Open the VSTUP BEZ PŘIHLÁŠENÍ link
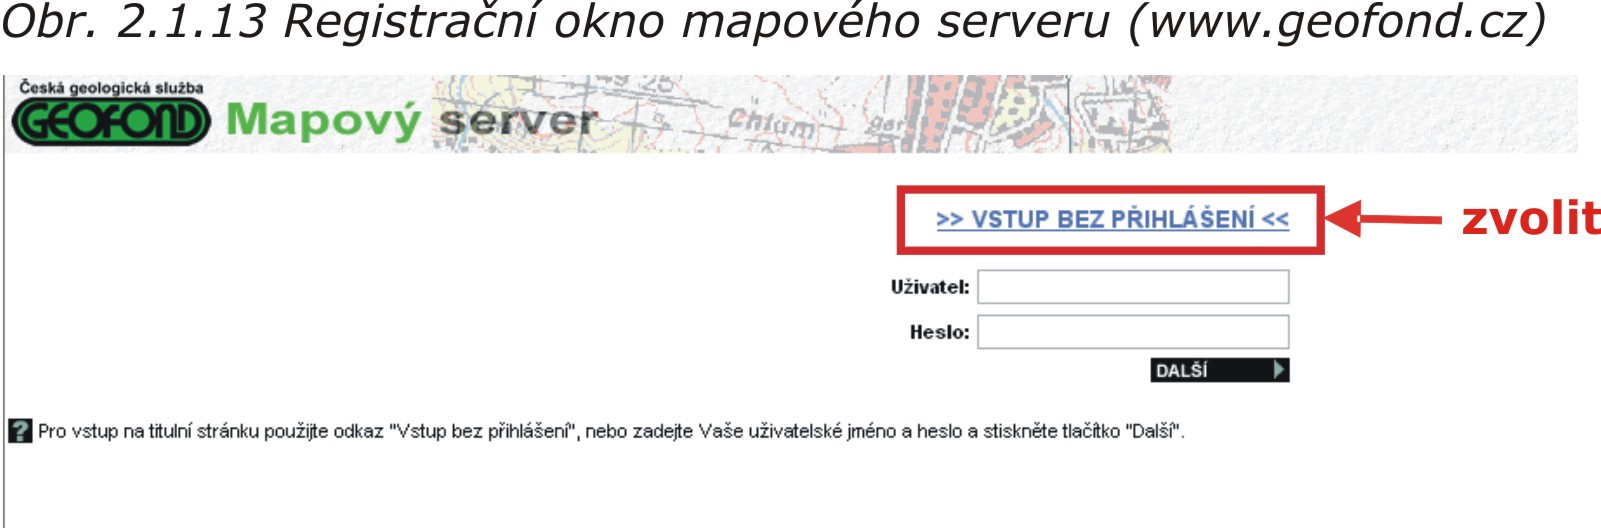Image resolution: width=1601 pixels, height=528 pixels. tap(1112, 219)
